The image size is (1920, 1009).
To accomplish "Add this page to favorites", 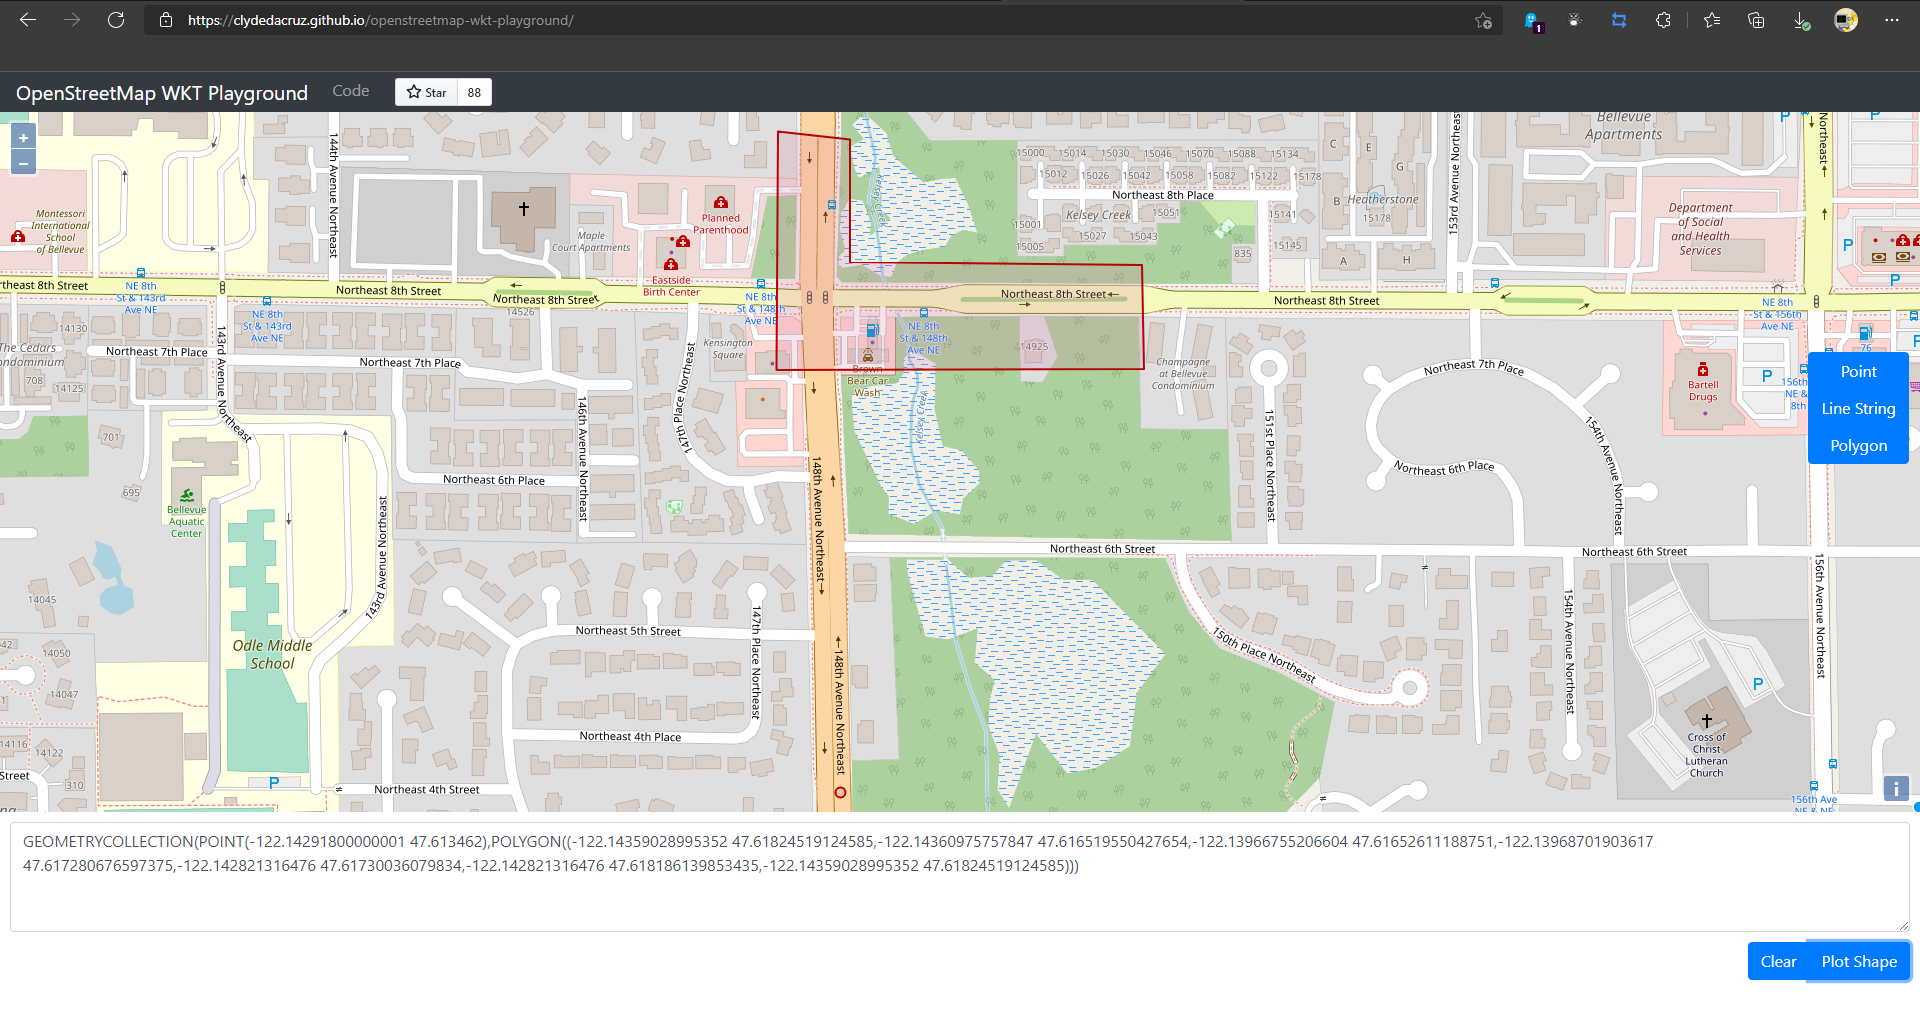I will [x=1483, y=20].
